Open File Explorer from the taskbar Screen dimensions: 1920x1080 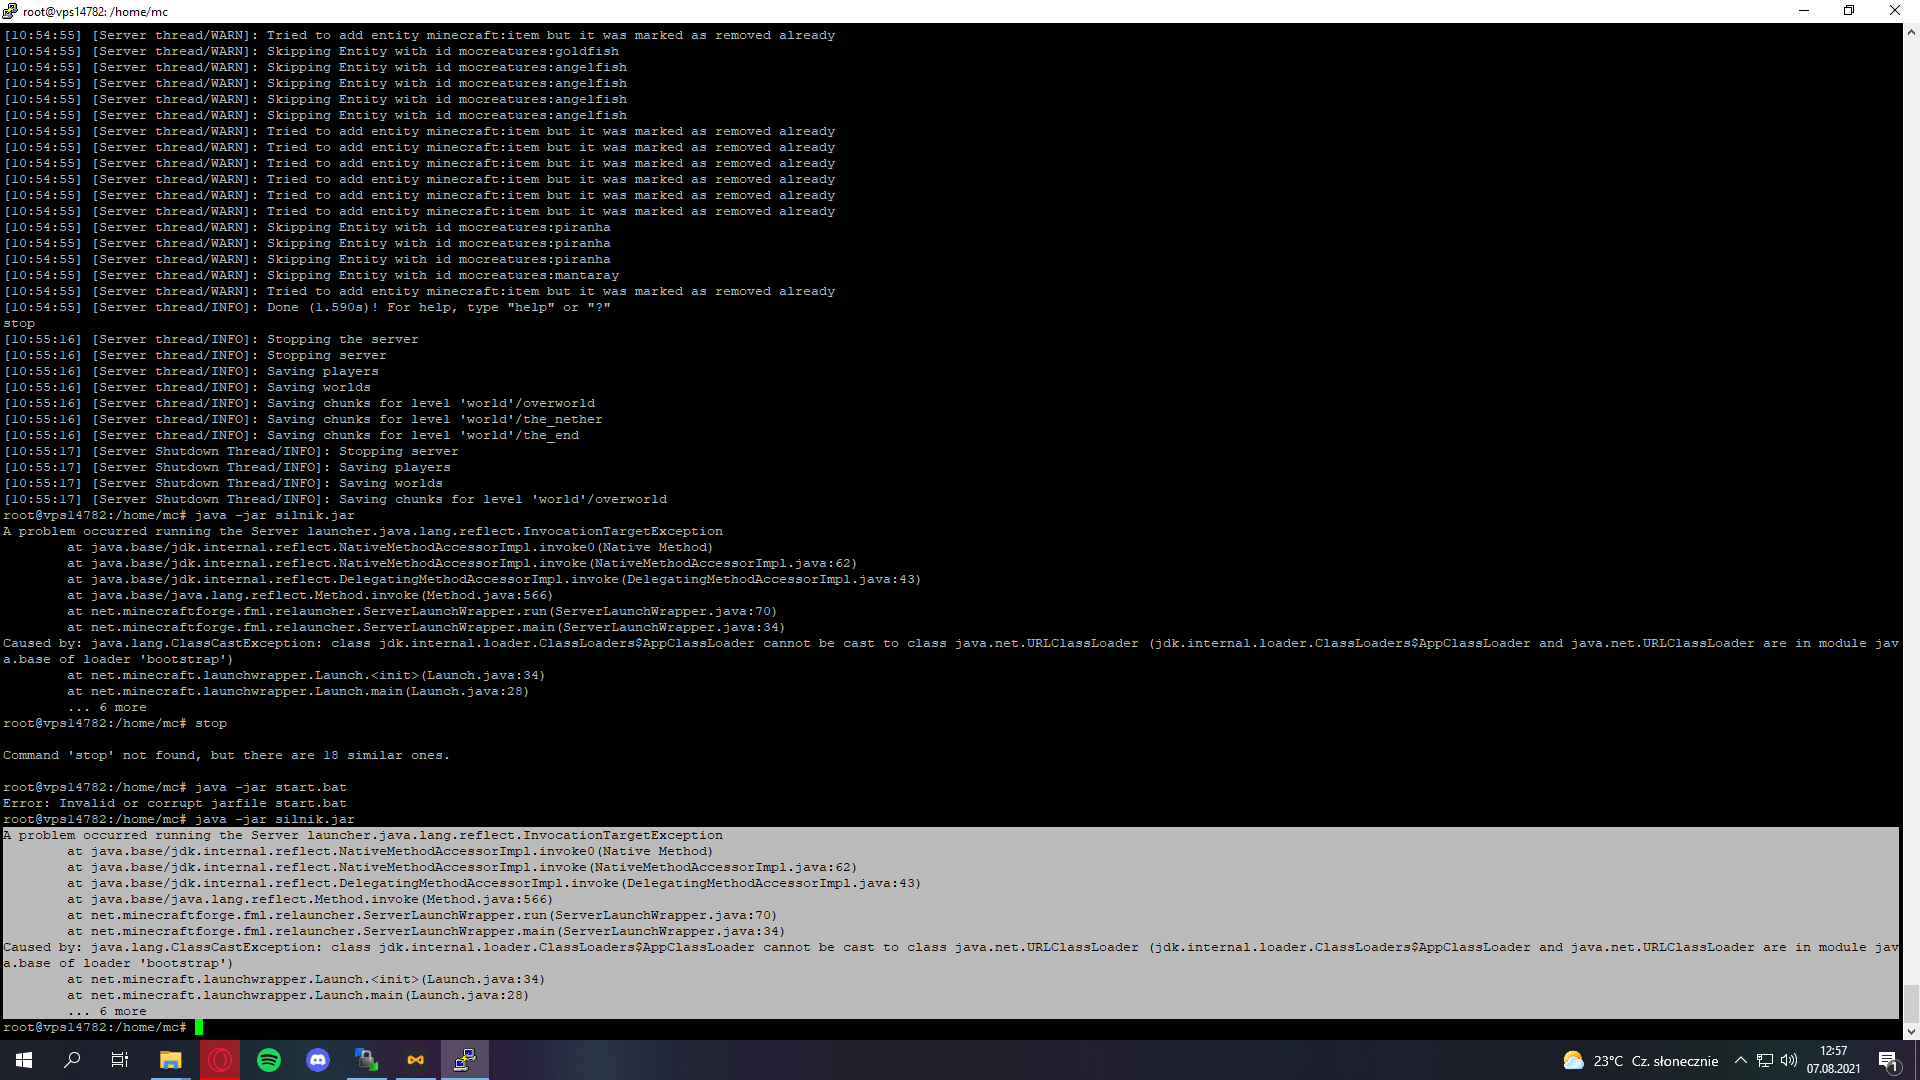(x=171, y=1060)
